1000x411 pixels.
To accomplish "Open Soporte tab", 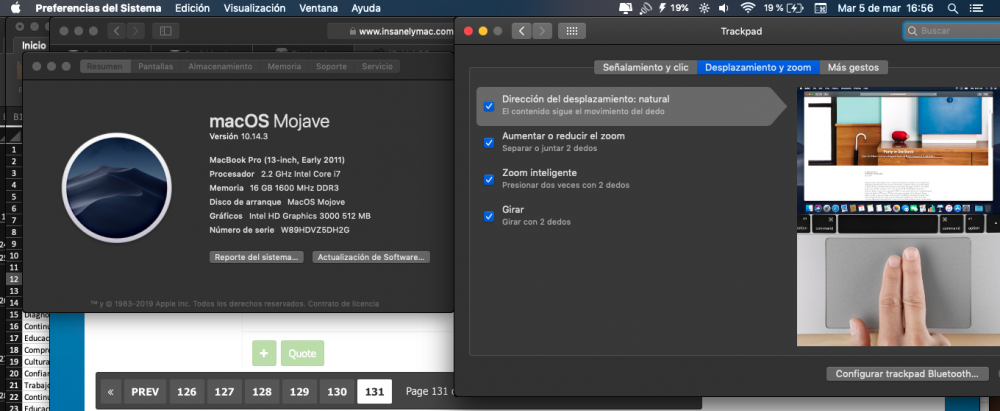I will pos(331,66).
